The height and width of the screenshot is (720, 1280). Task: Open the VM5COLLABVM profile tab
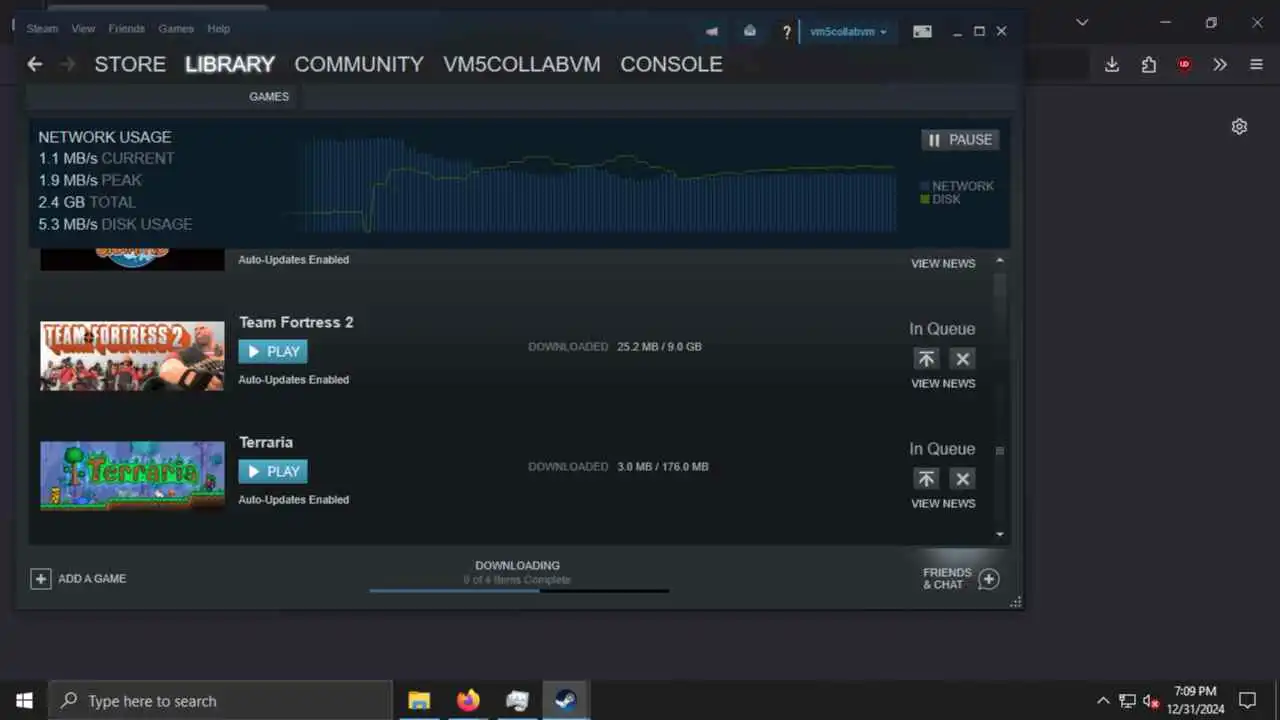pos(522,64)
